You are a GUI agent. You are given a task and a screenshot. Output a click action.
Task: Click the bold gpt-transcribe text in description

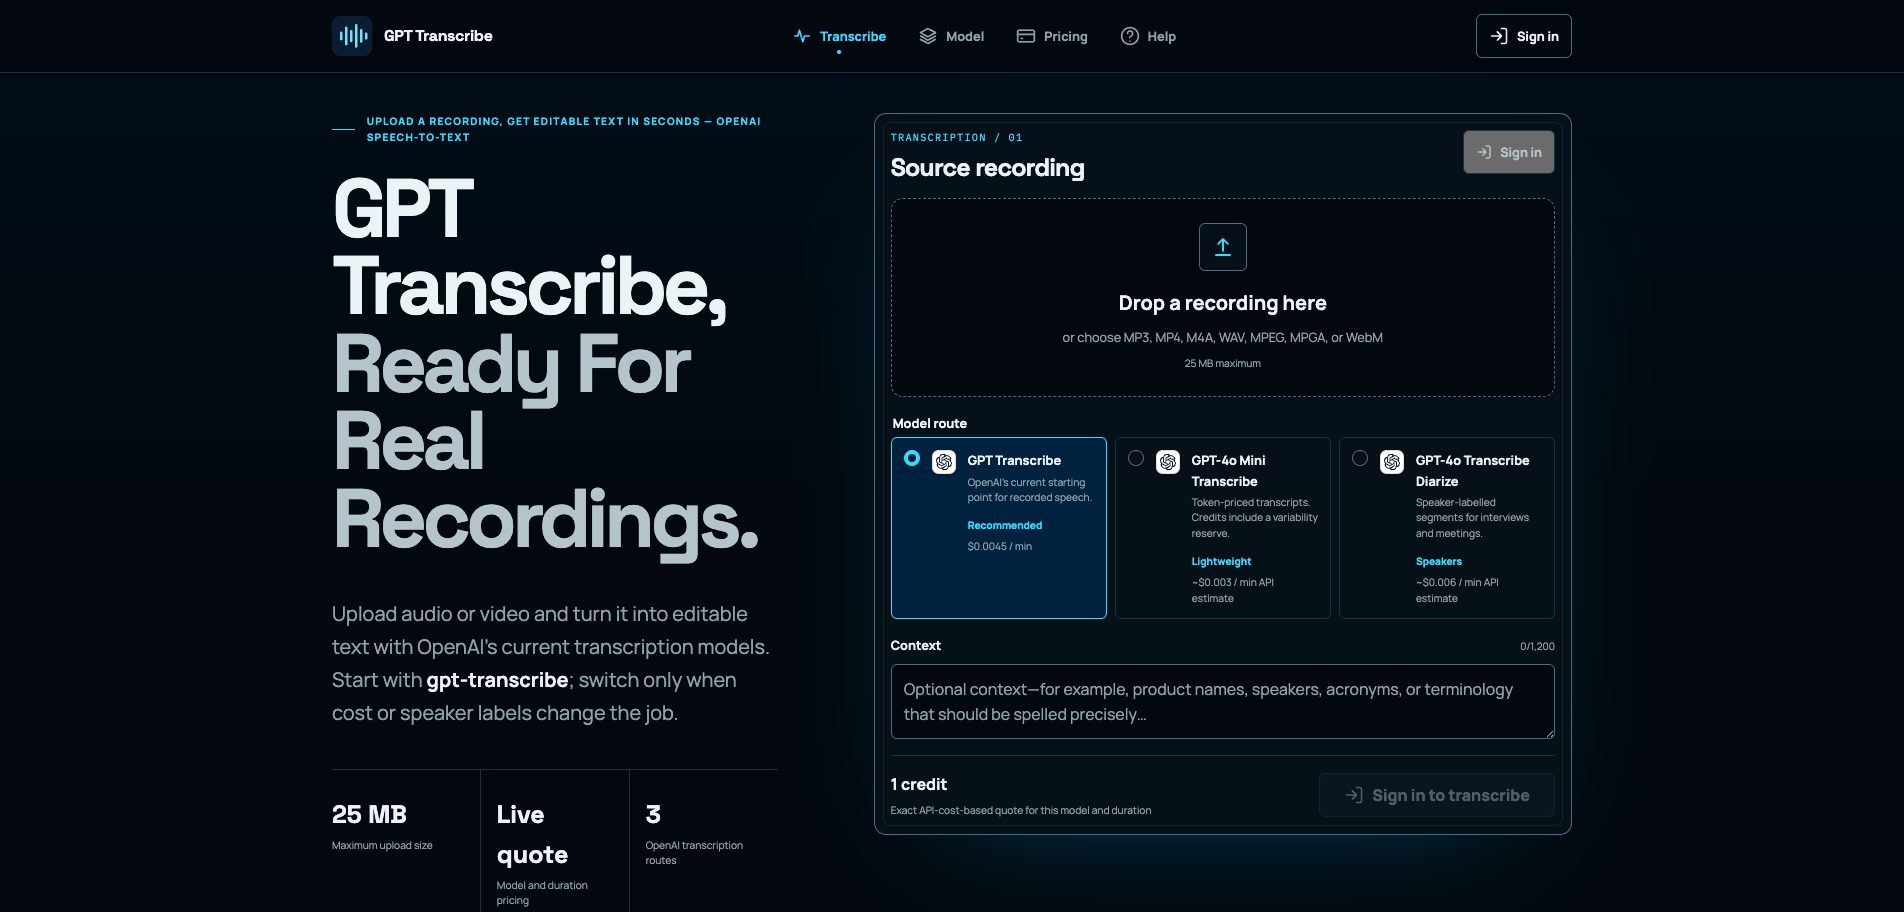(x=498, y=680)
